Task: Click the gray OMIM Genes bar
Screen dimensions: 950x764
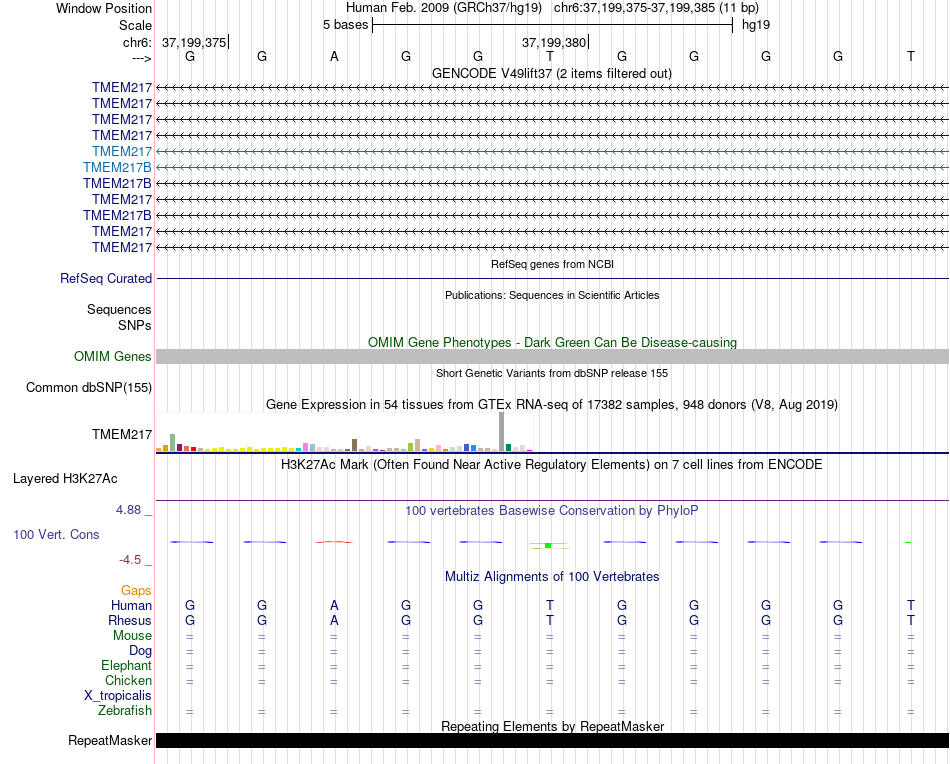Action: (x=552, y=356)
